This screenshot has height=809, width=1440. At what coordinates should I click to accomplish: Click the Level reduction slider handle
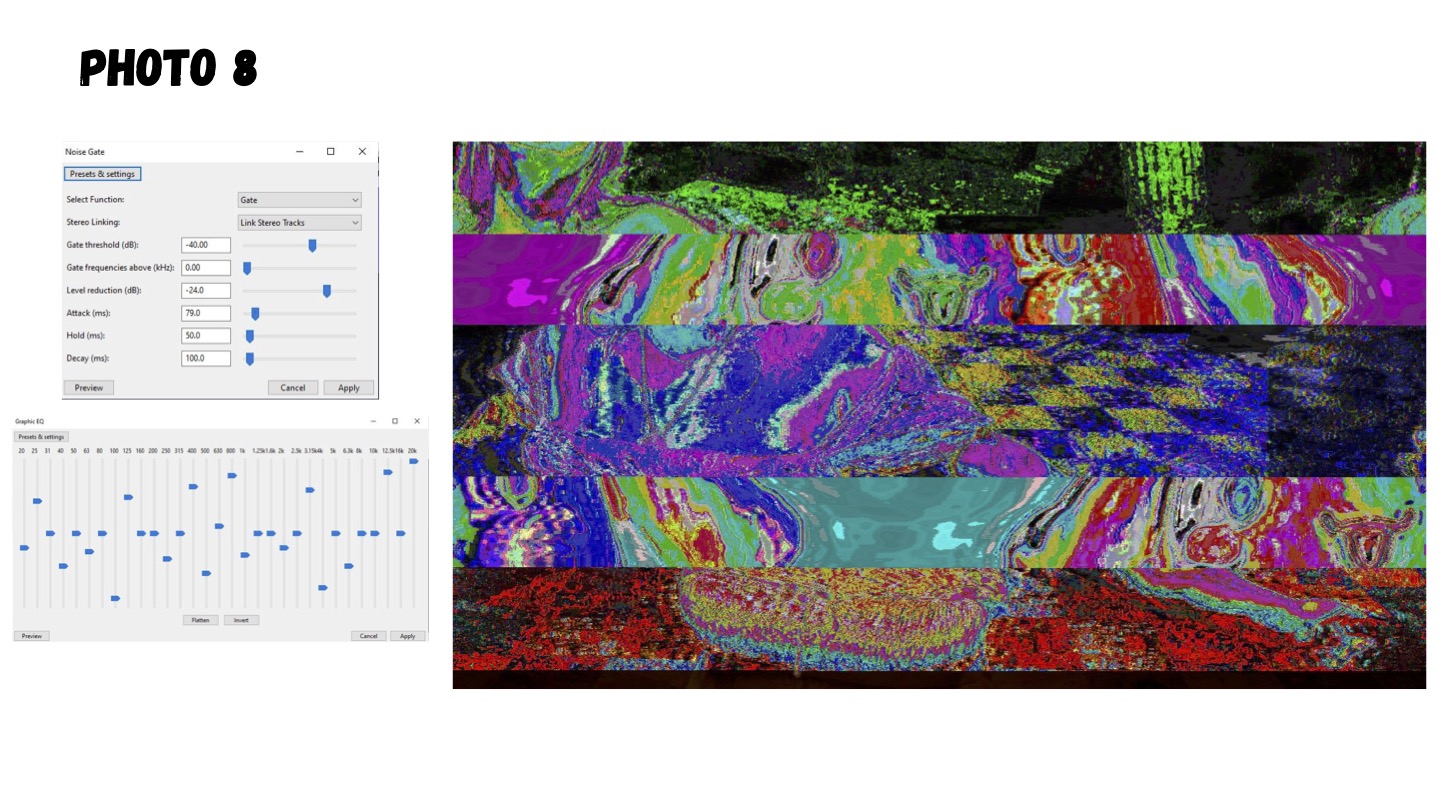point(326,291)
